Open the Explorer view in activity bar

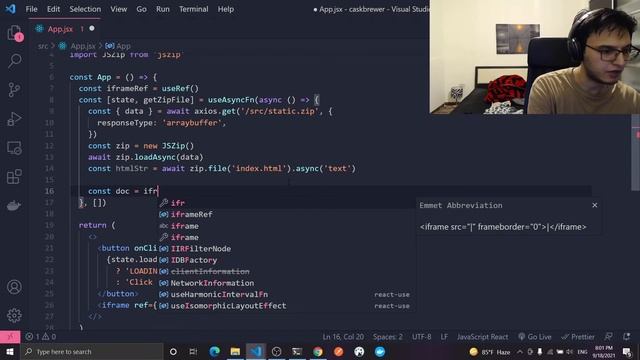click(14, 33)
